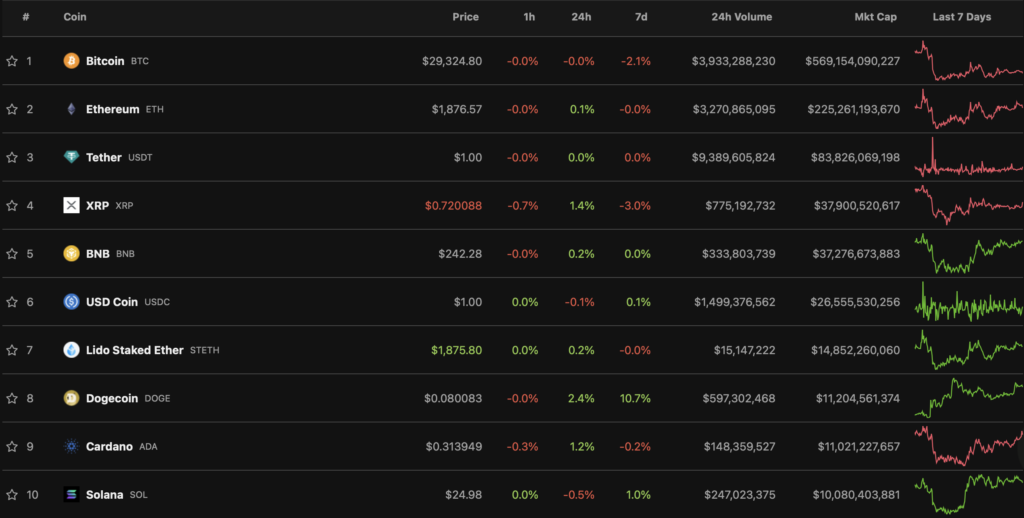This screenshot has height=518, width=1024.
Task: Open the Ethereum coin page link
Action: [113, 109]
